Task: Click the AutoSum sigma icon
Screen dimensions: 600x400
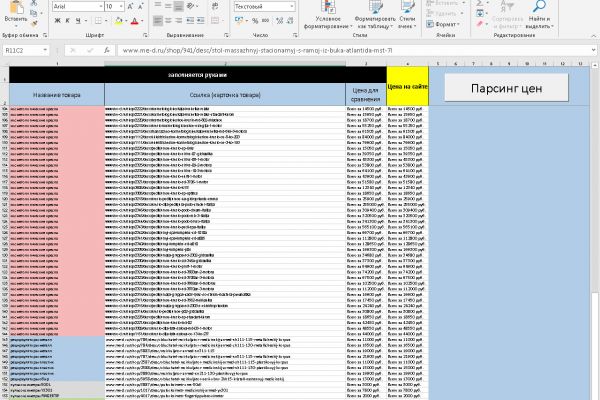Action: click(x=479, y=3)
